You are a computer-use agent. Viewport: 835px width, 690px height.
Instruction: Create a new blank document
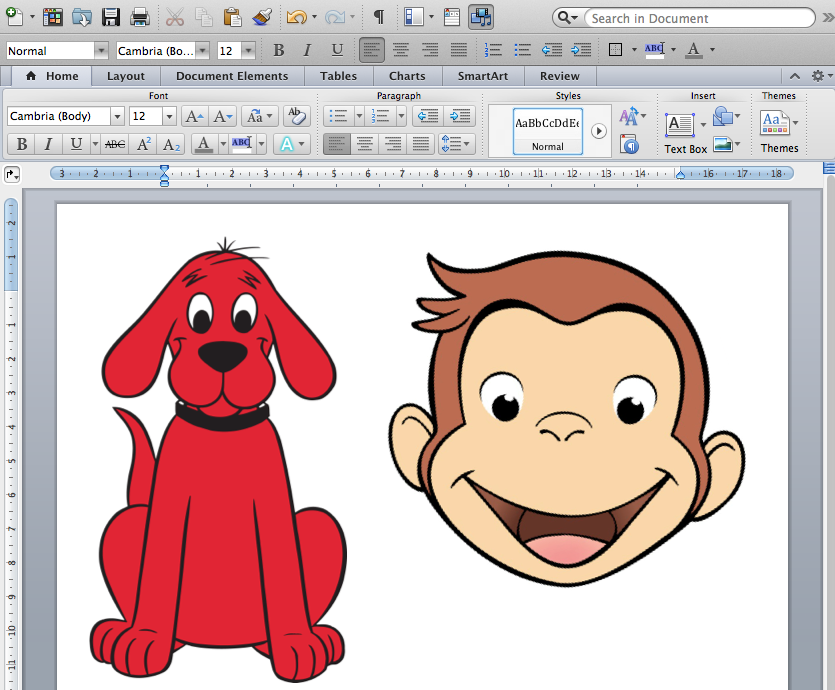[14, 17]
